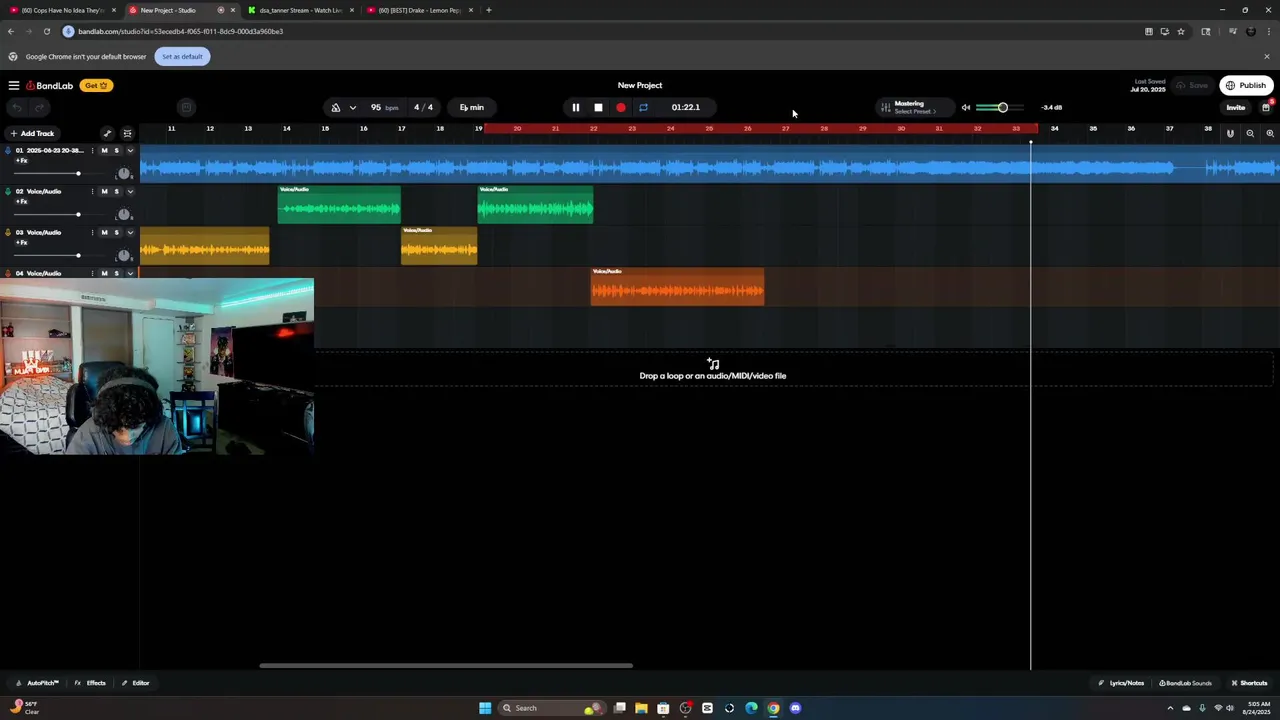This screenshot has height=720, width=1280.
Task: Click the green microphone icon on track 02
Action: (x=8, y=192)
